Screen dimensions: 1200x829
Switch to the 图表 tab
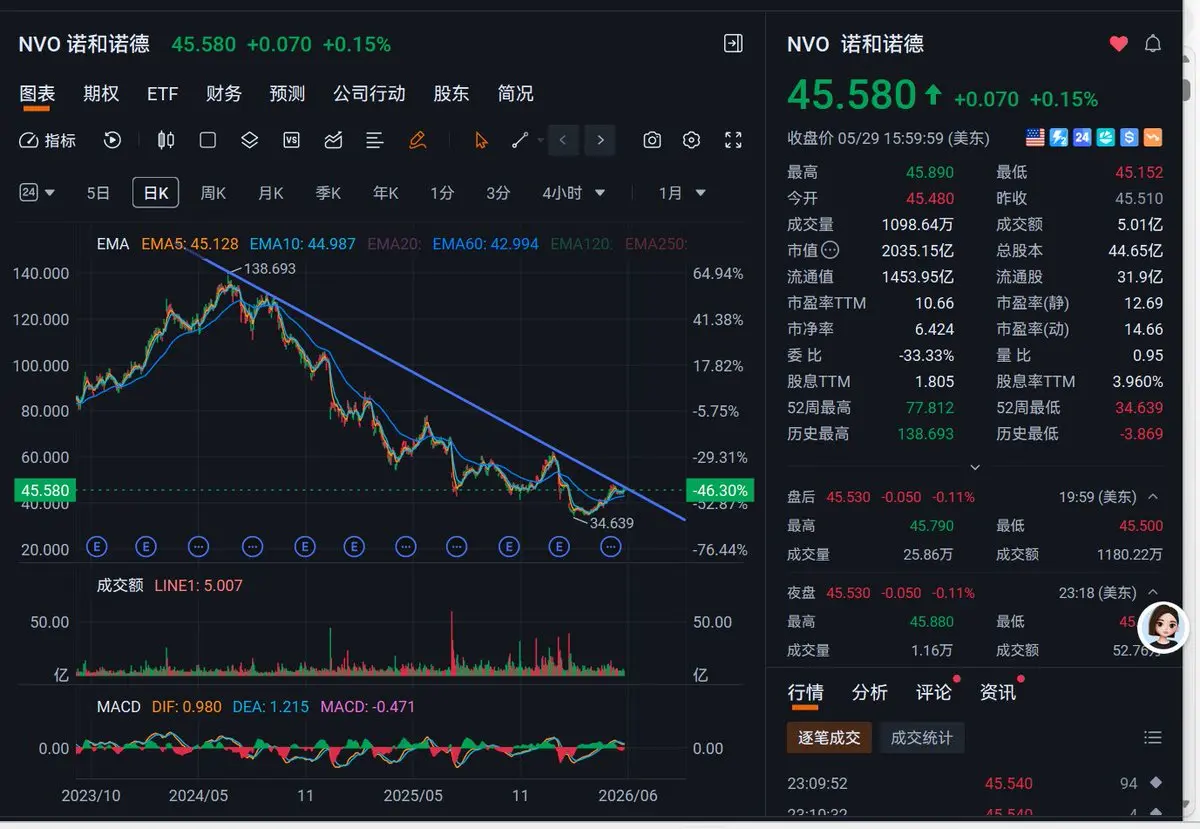coord(37,94)
